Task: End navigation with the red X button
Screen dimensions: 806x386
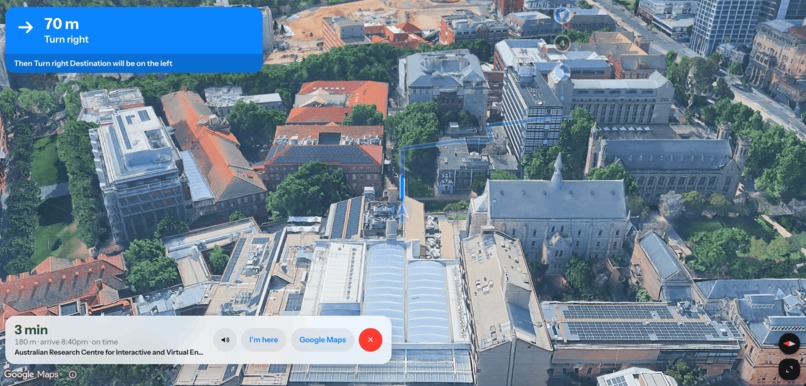Action: pyautogui.click(x=370, y=340)
